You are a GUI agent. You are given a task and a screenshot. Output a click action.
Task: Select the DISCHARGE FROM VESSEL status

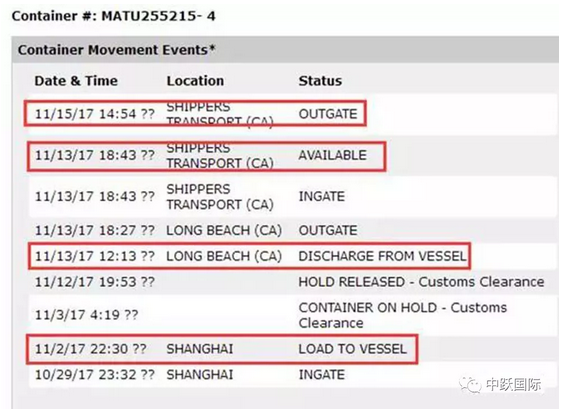[382, 256]
